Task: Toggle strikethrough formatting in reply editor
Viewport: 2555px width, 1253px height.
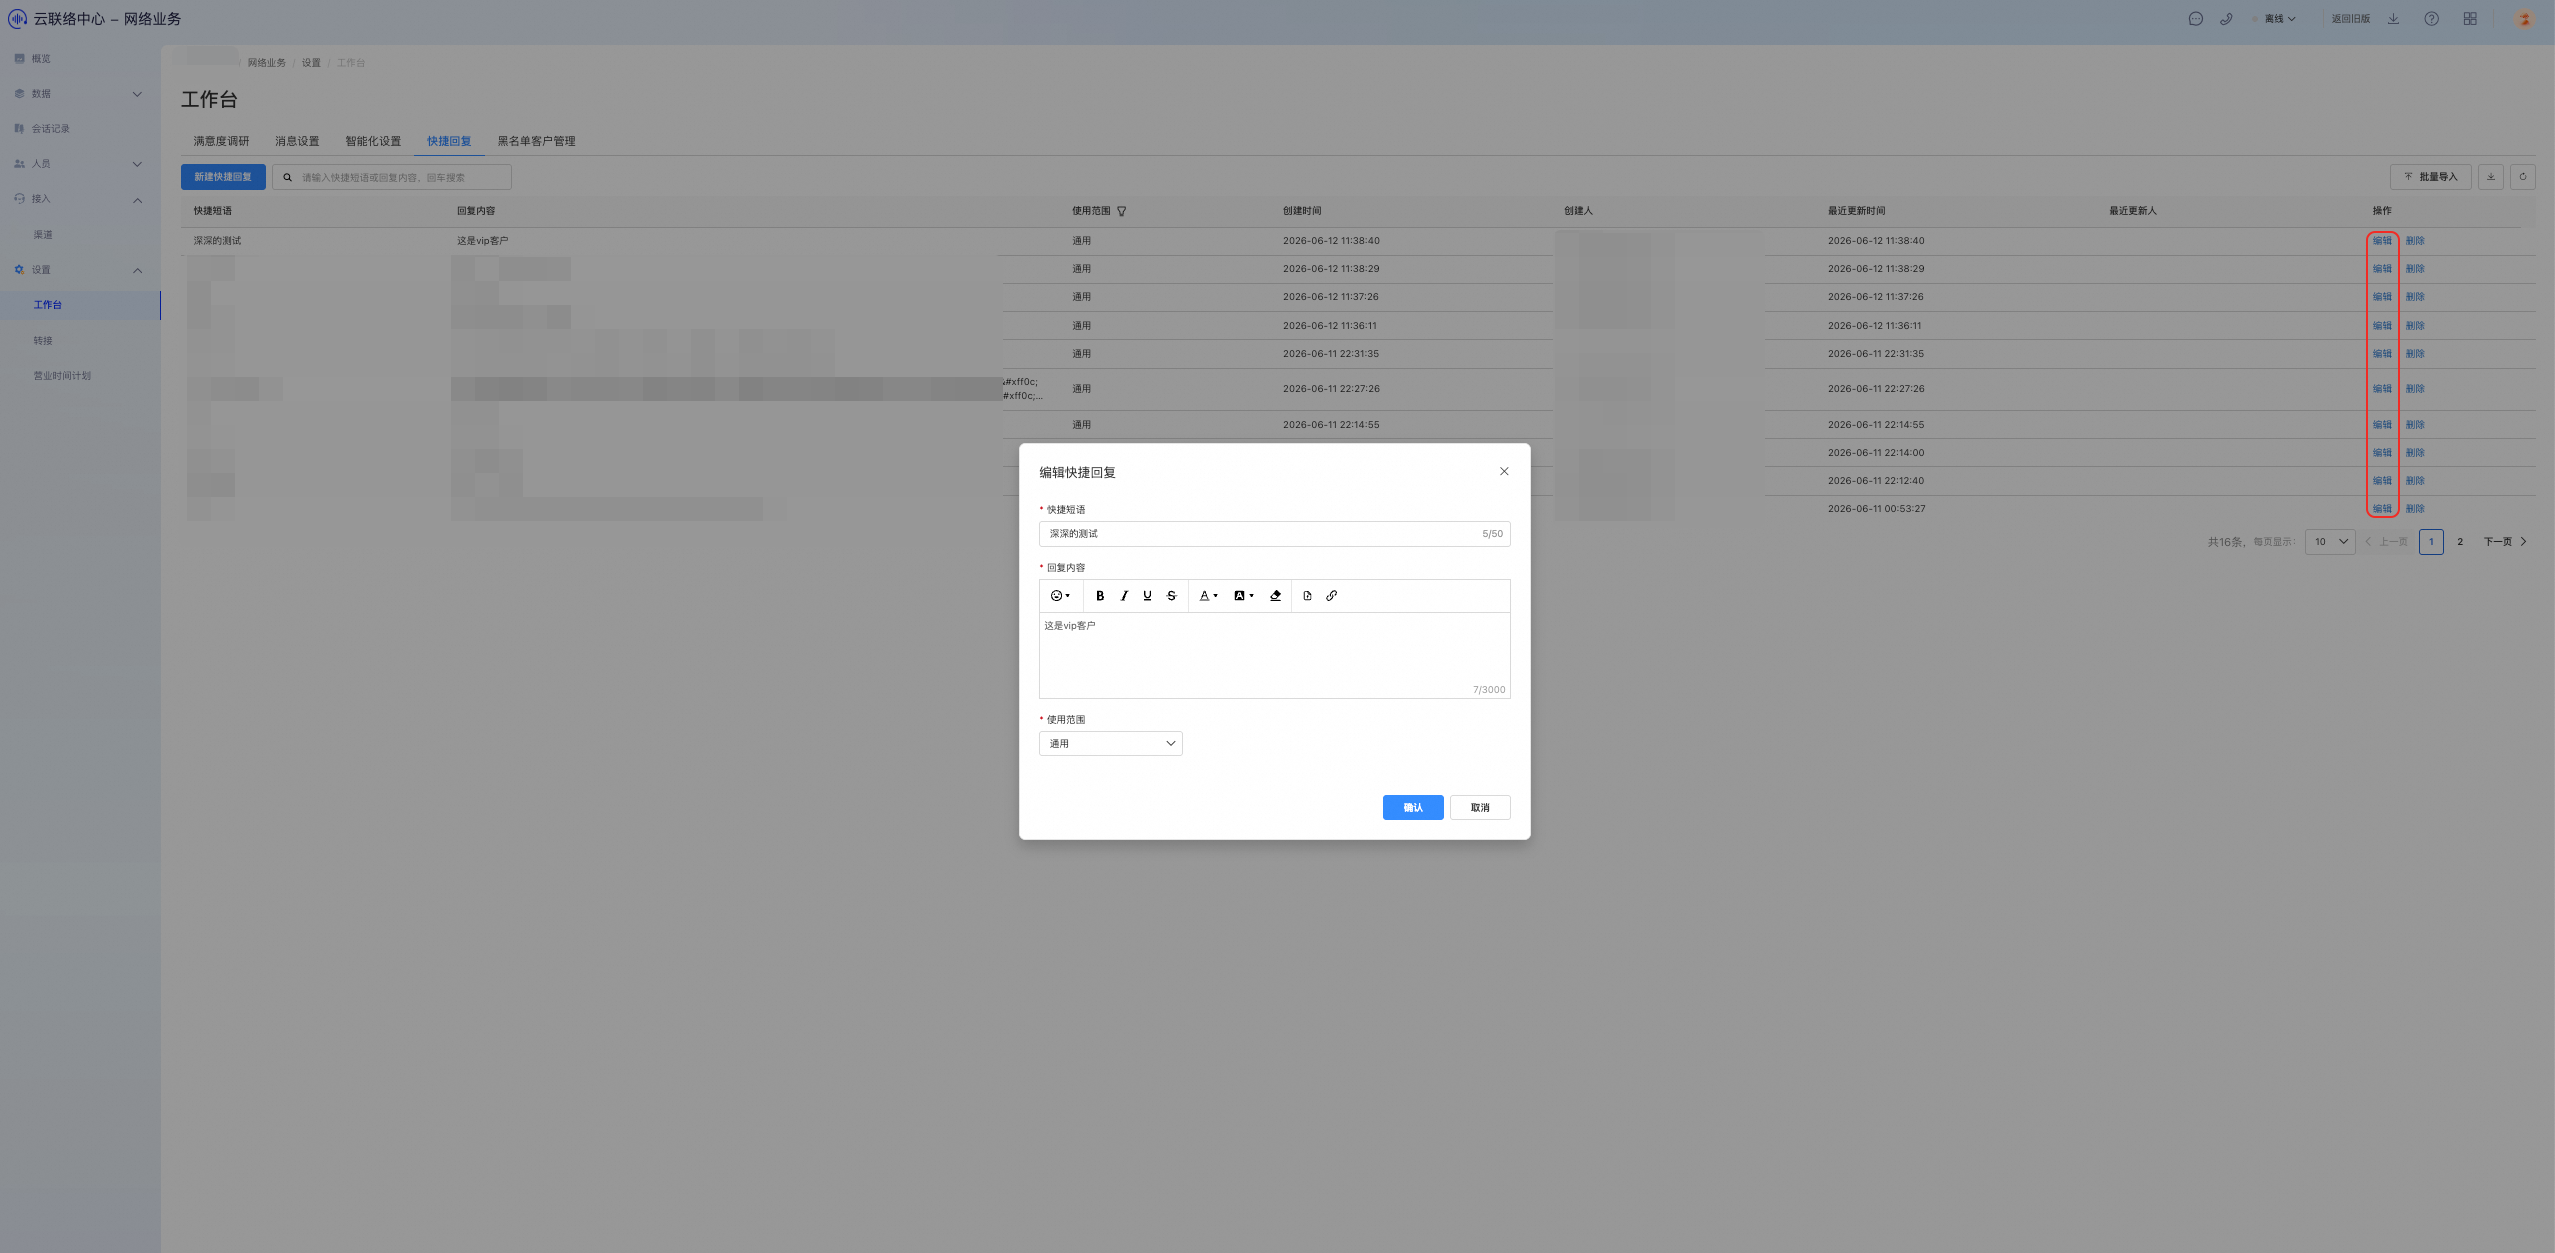Action: [1171, 596]
